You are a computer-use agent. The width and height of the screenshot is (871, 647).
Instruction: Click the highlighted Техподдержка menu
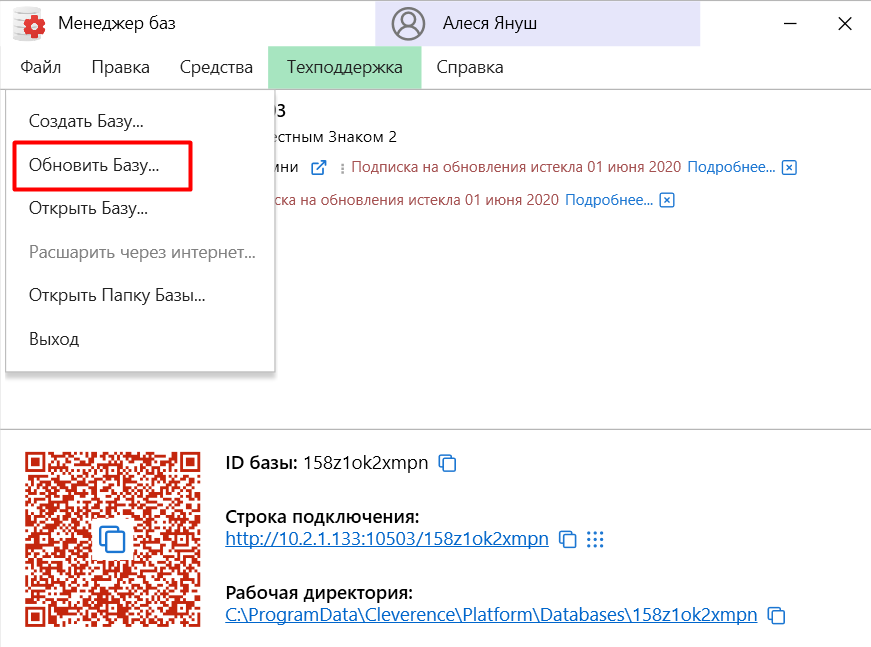pyautogui.click(x=344, y=67)
